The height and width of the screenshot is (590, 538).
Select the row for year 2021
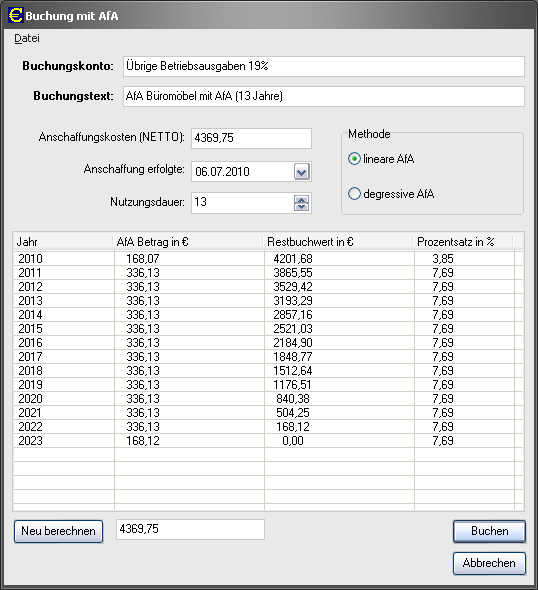268,413
